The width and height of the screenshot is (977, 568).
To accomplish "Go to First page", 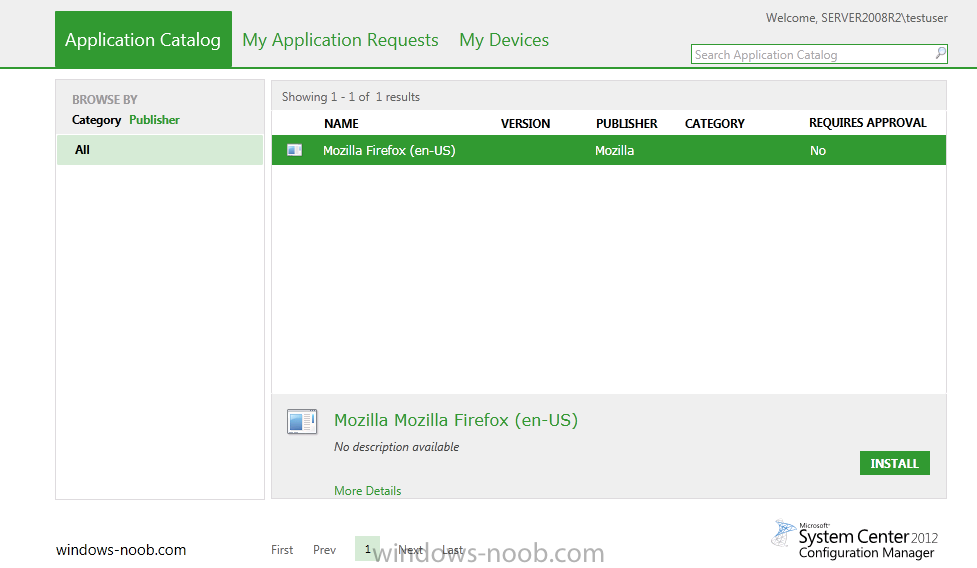I will click(x=282, y=549).
